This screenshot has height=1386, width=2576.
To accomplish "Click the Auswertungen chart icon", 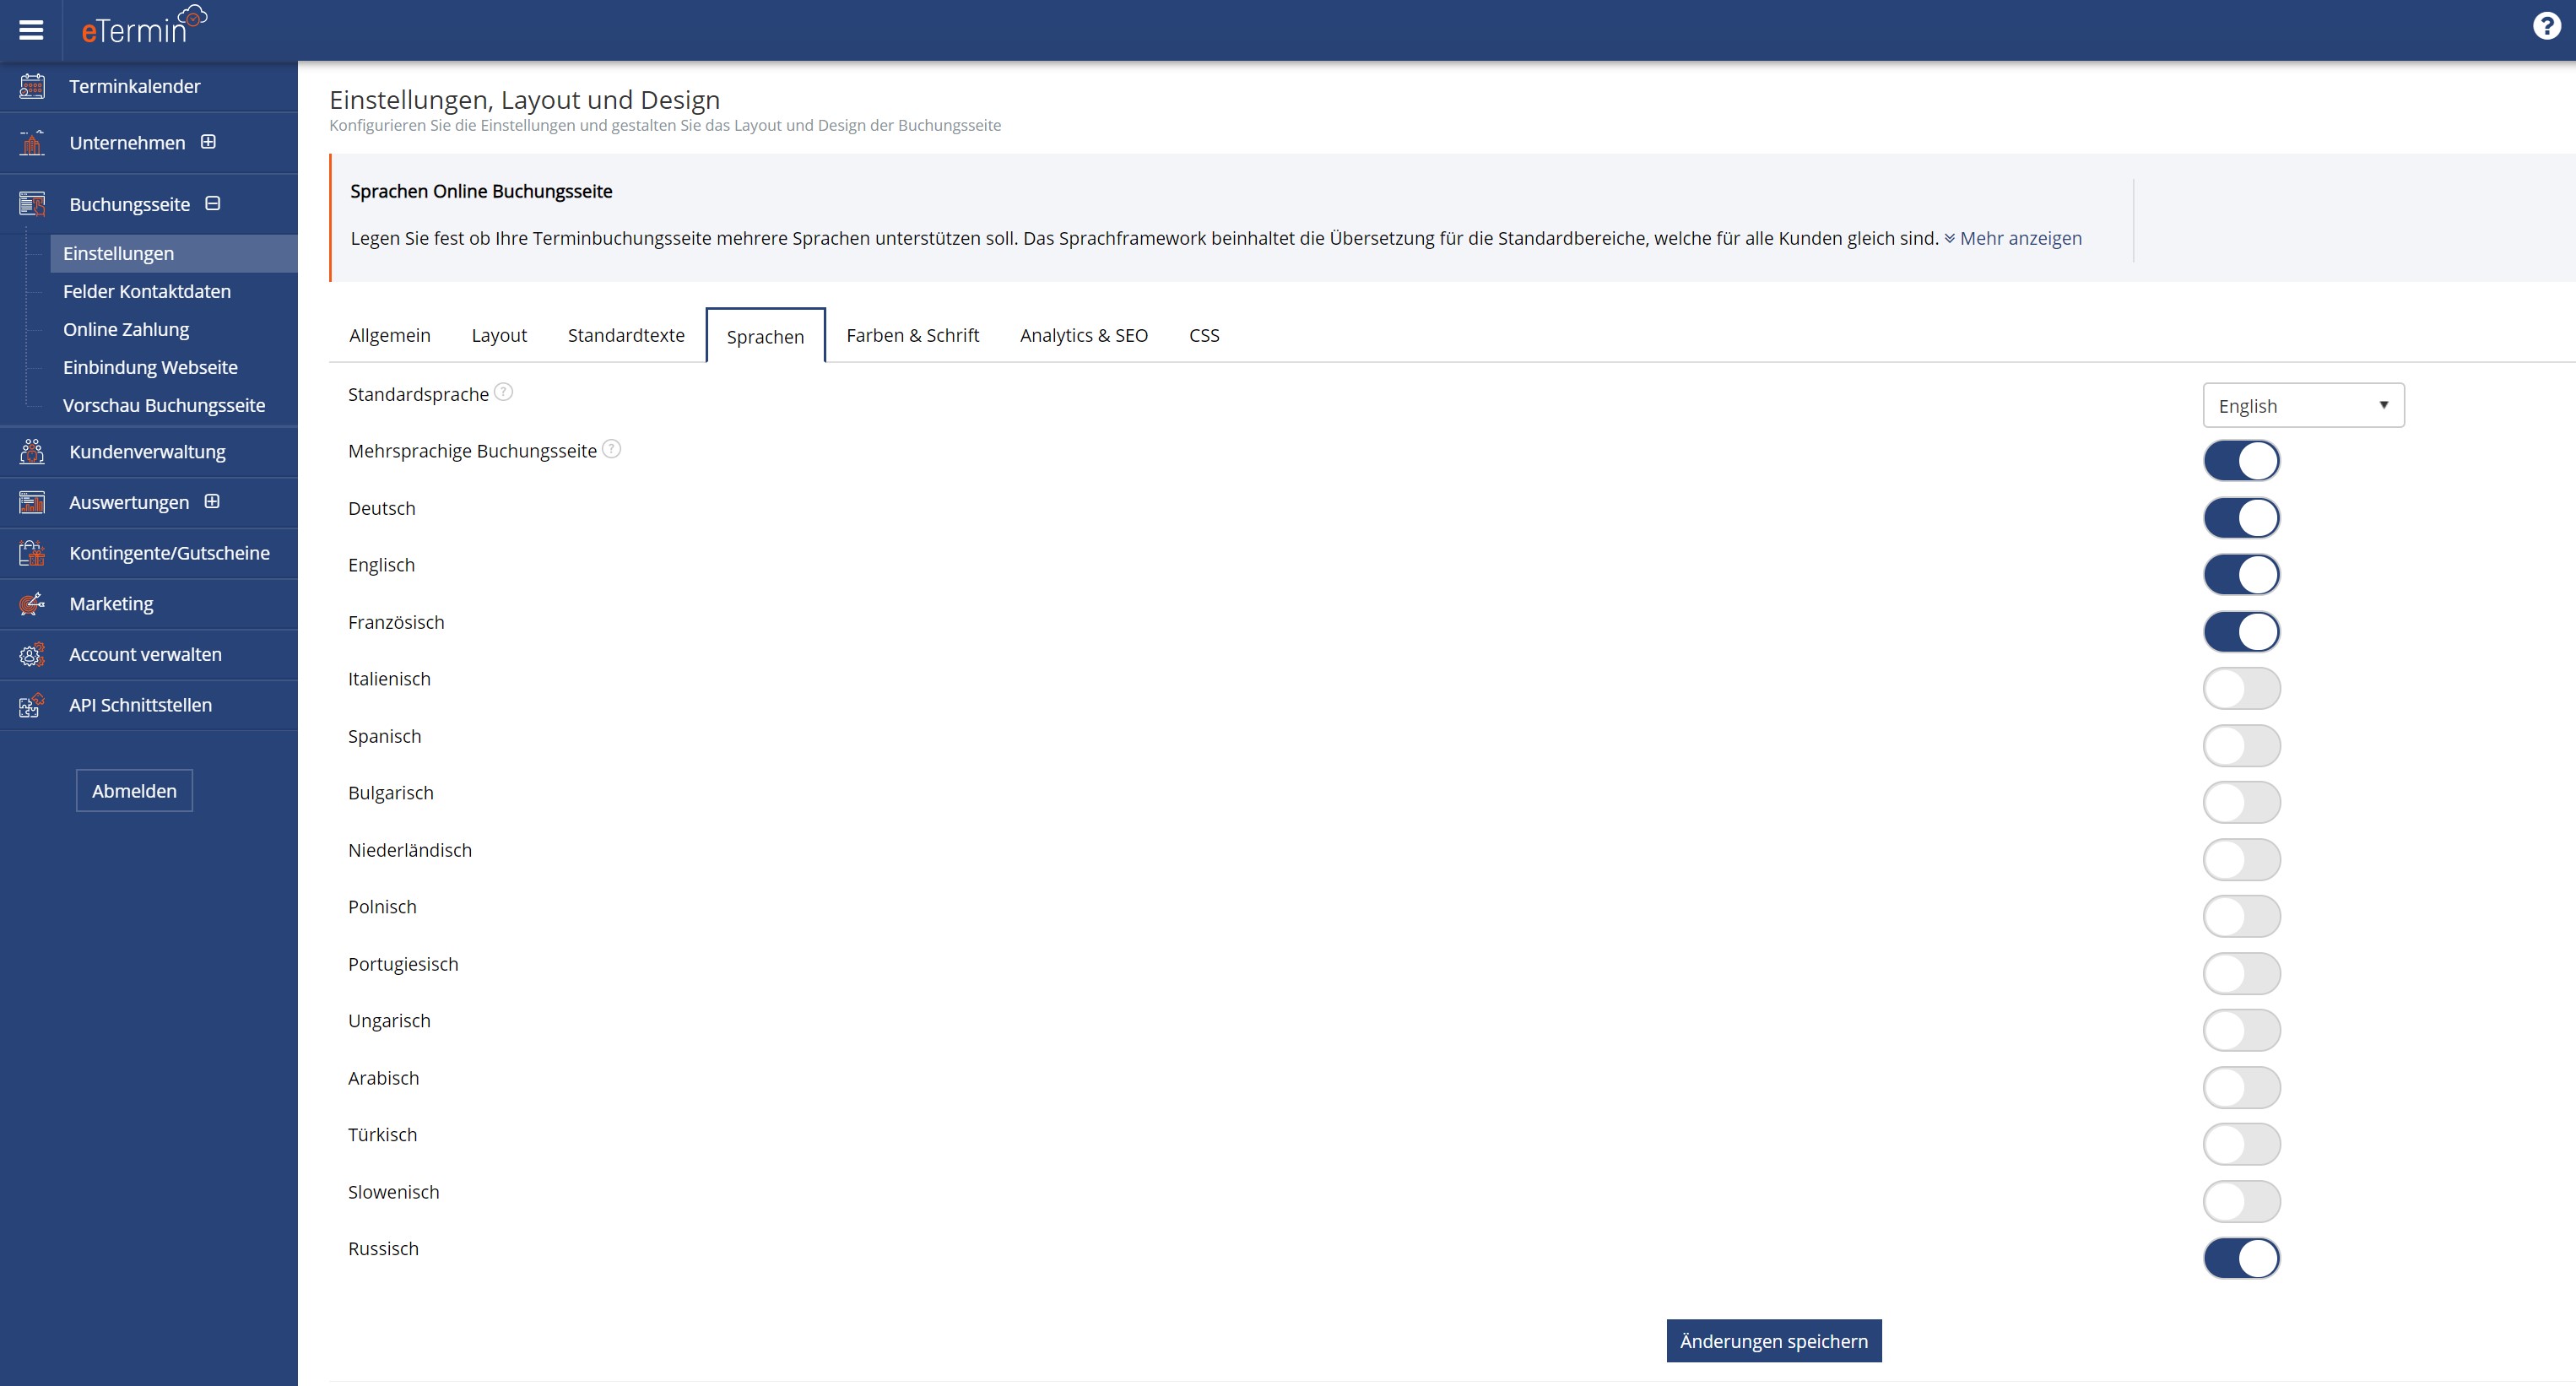I will tap(32, 502).
